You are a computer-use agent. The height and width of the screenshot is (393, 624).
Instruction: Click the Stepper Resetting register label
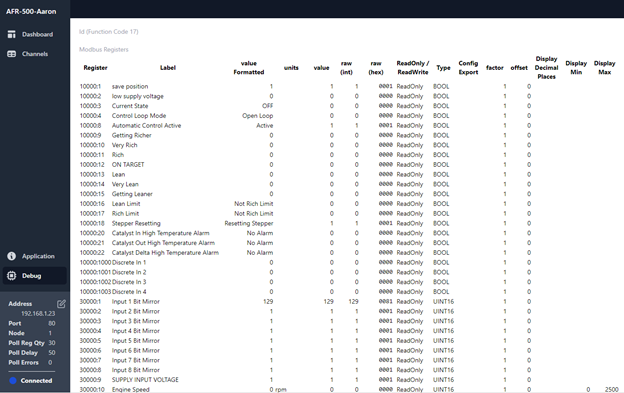coord(136,223)
